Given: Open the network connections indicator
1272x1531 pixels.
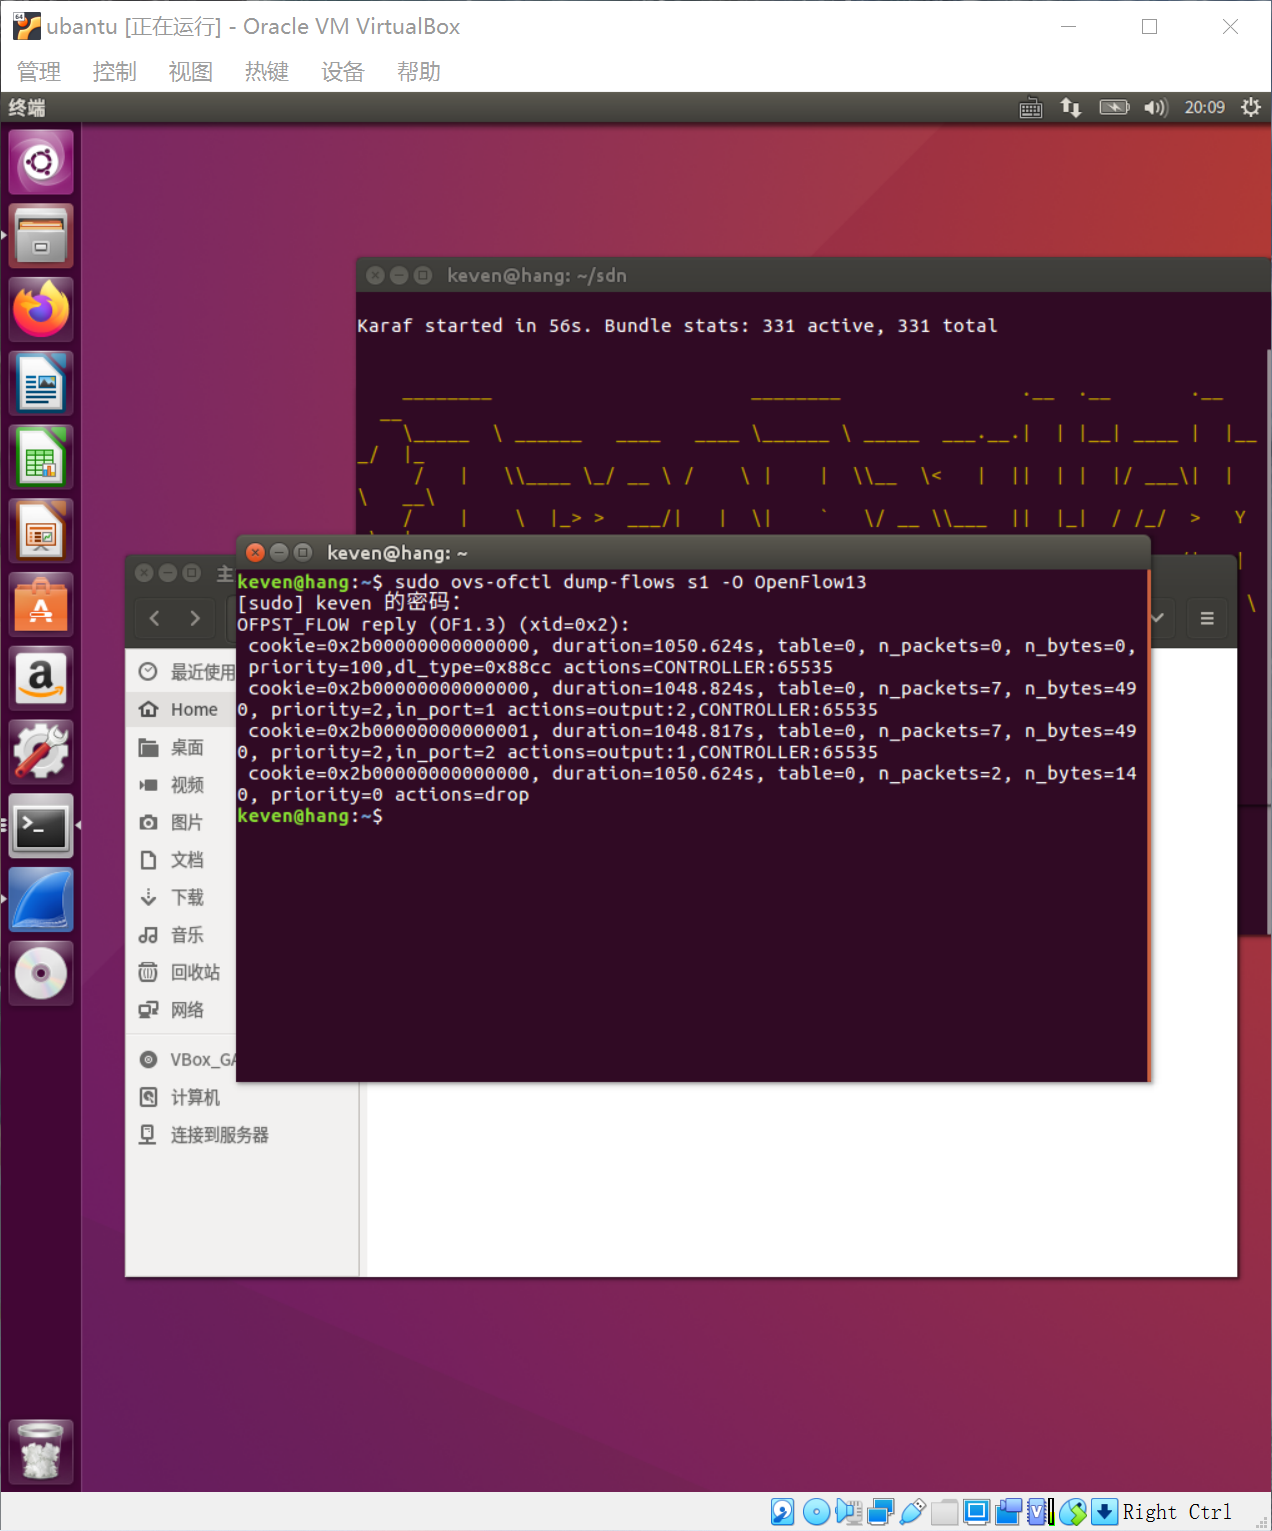Looking at the screenshot, I should tap(1071, 108).
